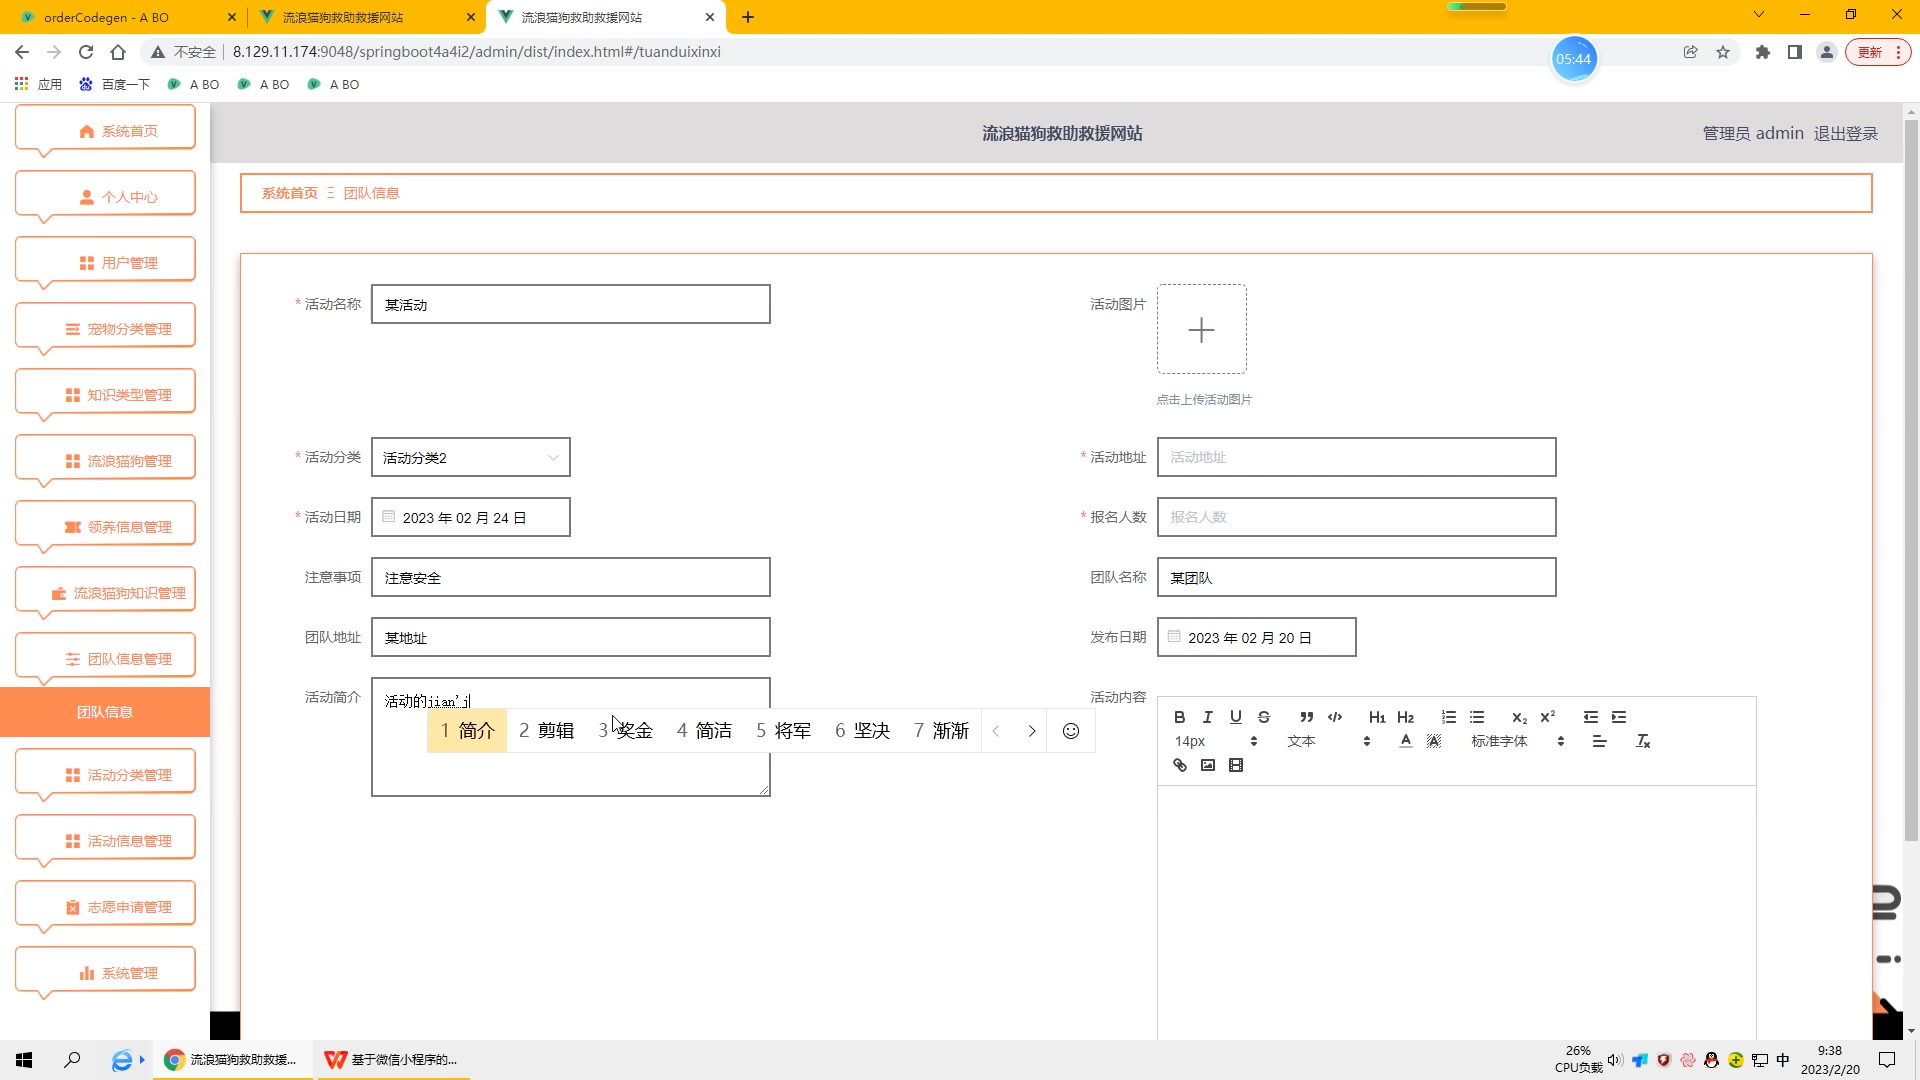Open text color picker in editor
Image resolution: width=1920 pixels, height=1080 pixels.
point(1406,741)
